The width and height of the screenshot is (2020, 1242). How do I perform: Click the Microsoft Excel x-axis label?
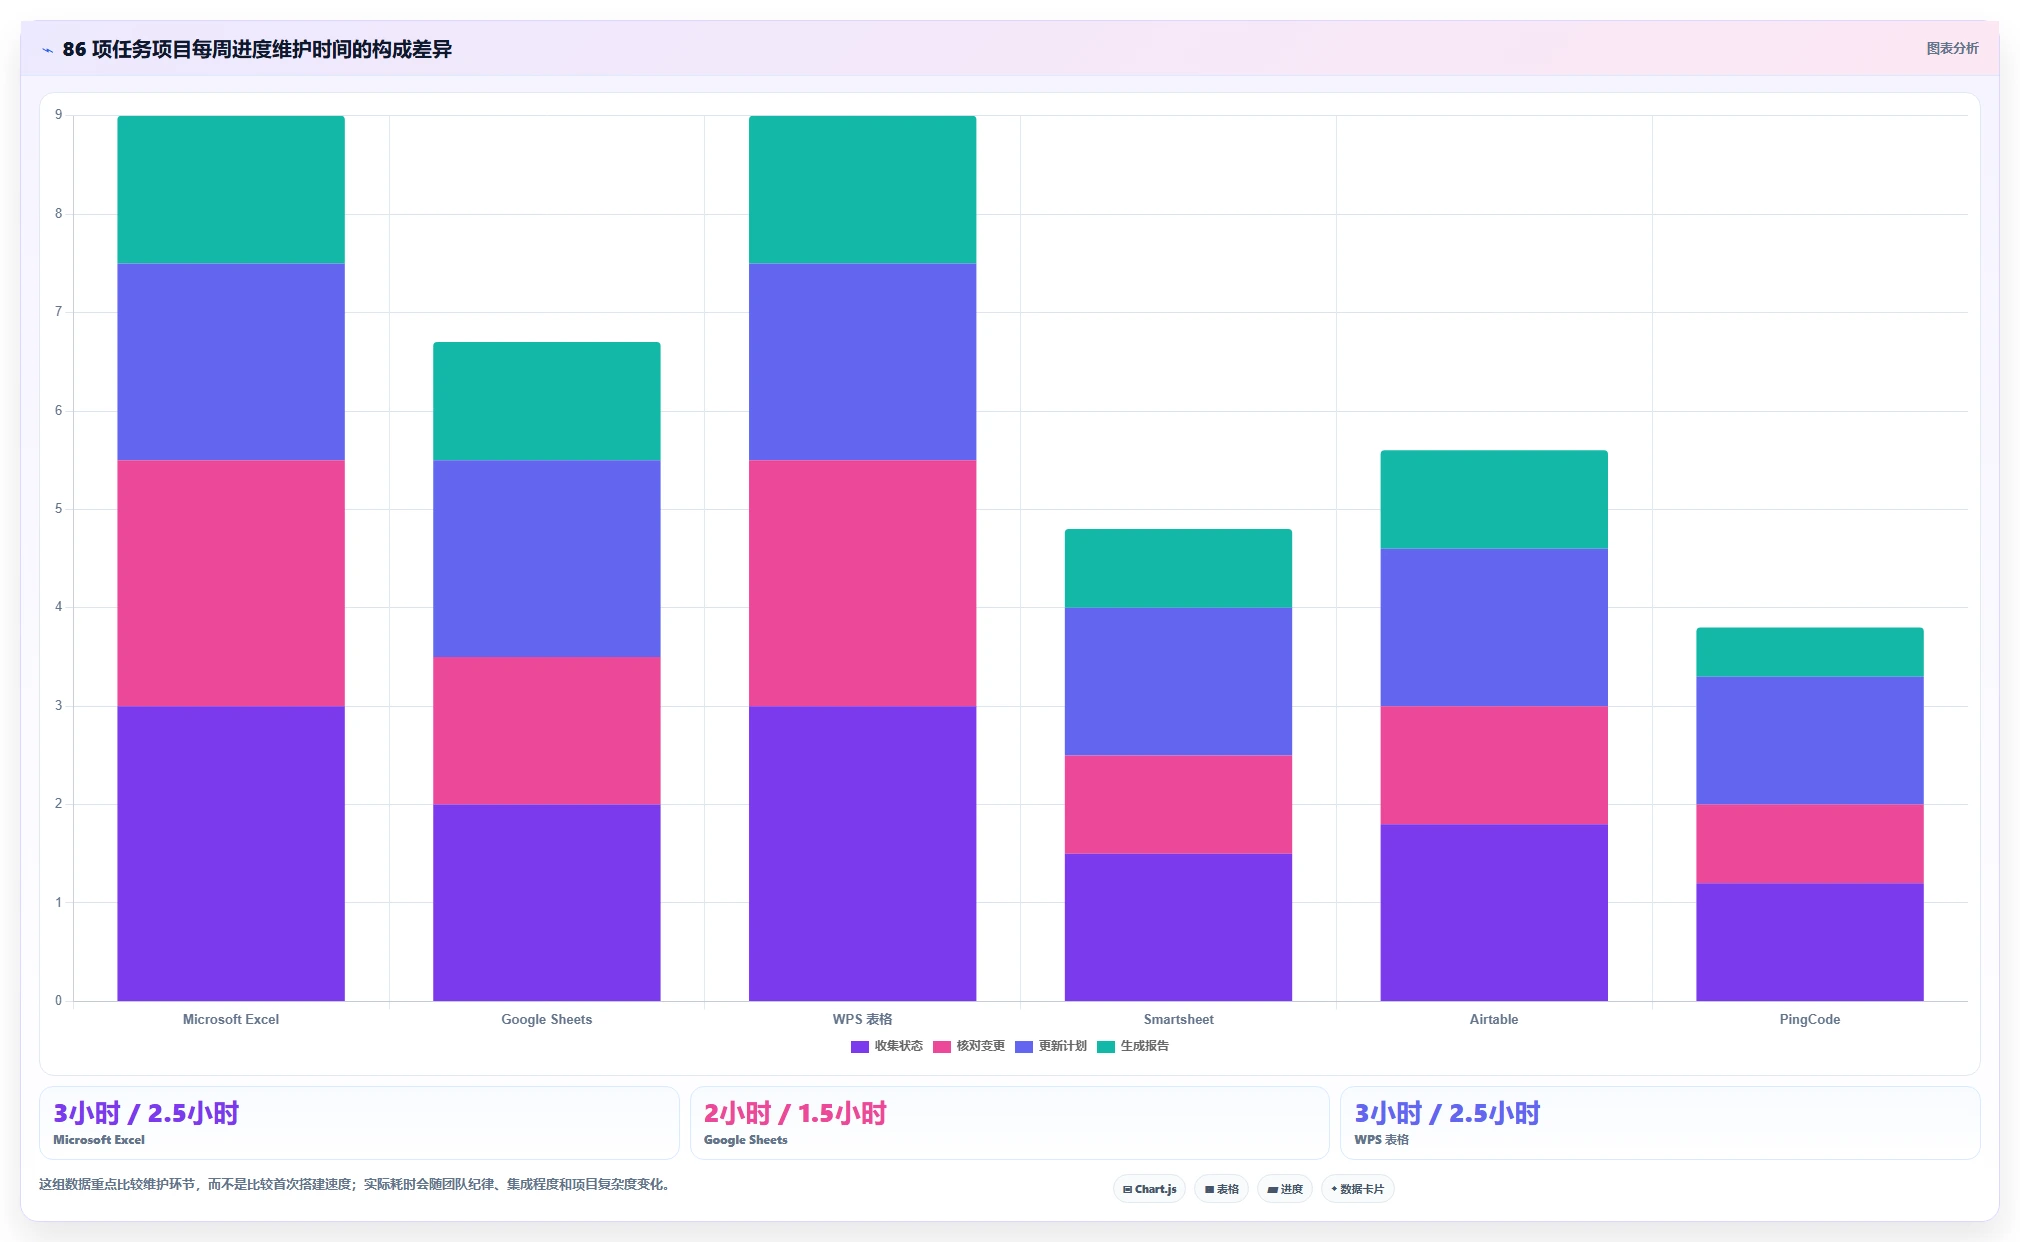click(x=231, y=1020)
